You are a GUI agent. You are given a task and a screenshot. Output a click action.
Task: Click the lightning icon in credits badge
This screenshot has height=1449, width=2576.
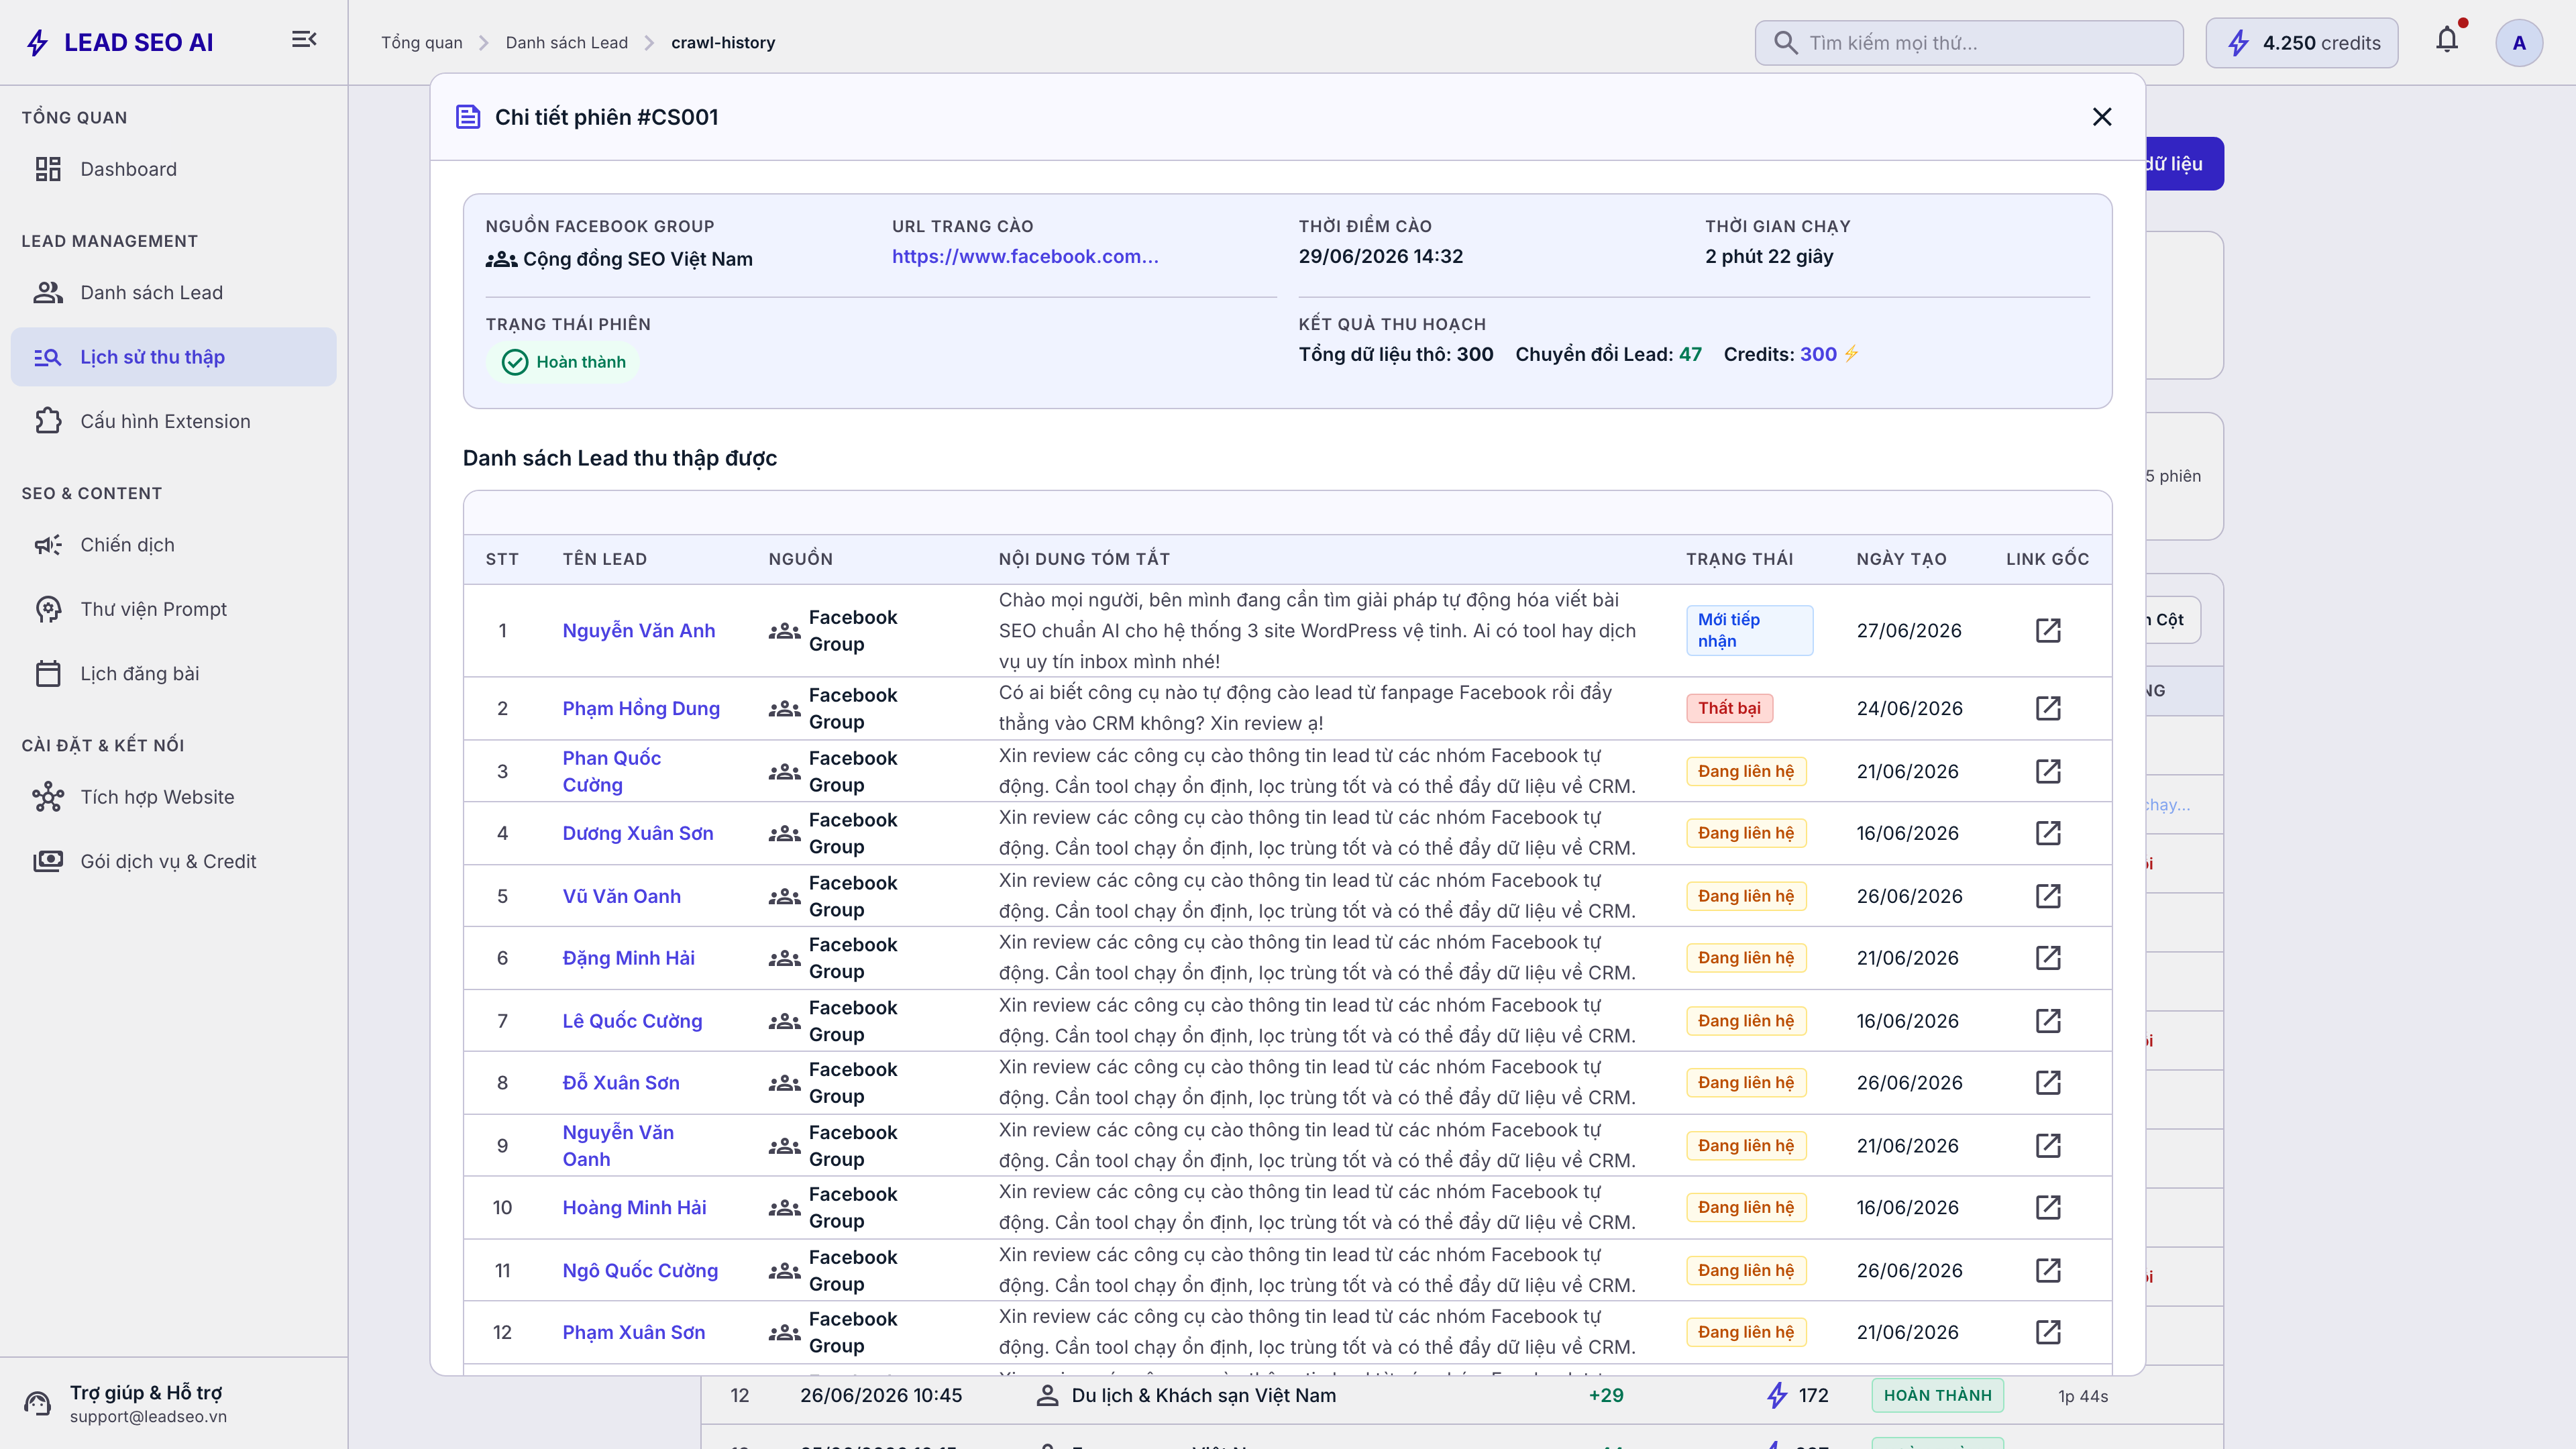click(2238, 43)
